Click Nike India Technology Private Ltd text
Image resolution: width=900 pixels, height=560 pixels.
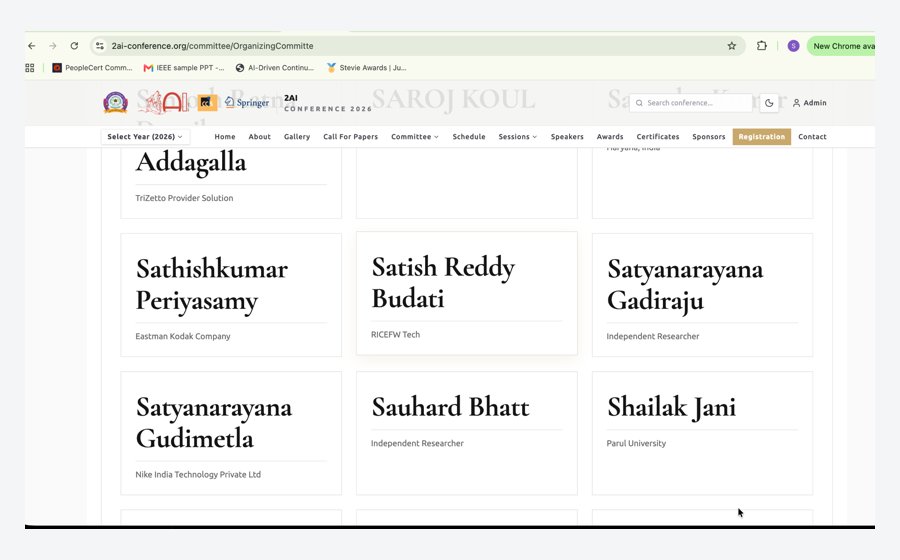click(198, 475)
